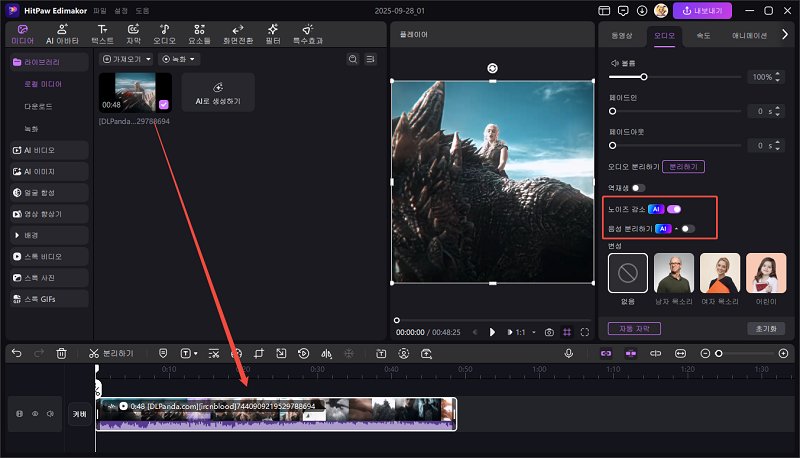Image resolution: width=800 pixels, height=458 pixels.
Task: Open 스톡 GIFs in the sidebar
Action: 49,299
